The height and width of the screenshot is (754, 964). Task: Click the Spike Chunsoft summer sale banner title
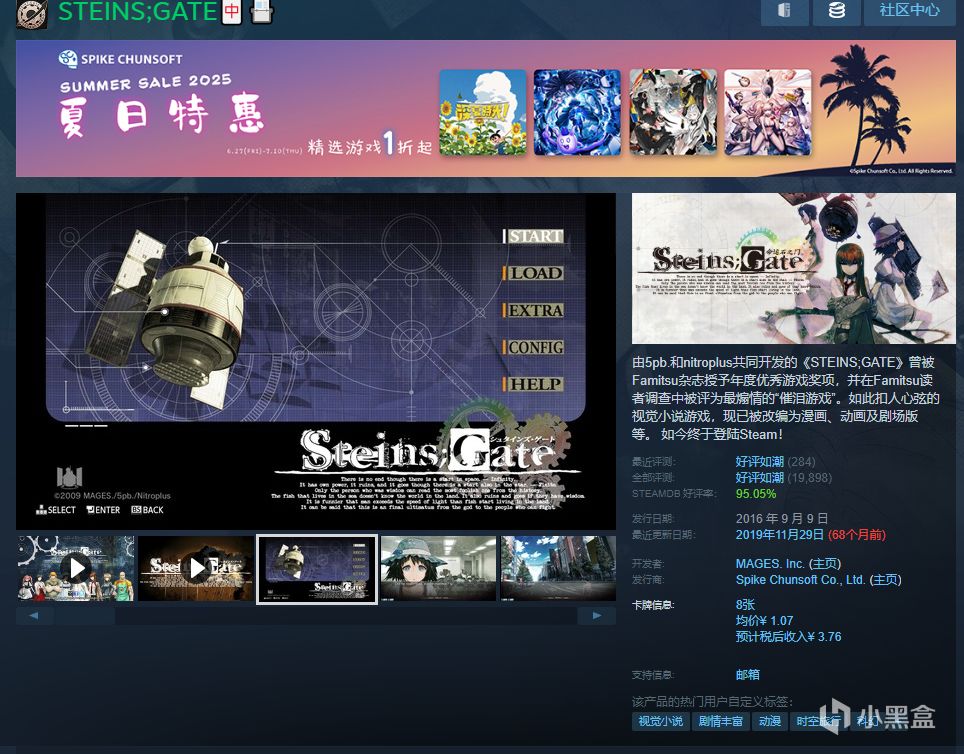point(162,114)
